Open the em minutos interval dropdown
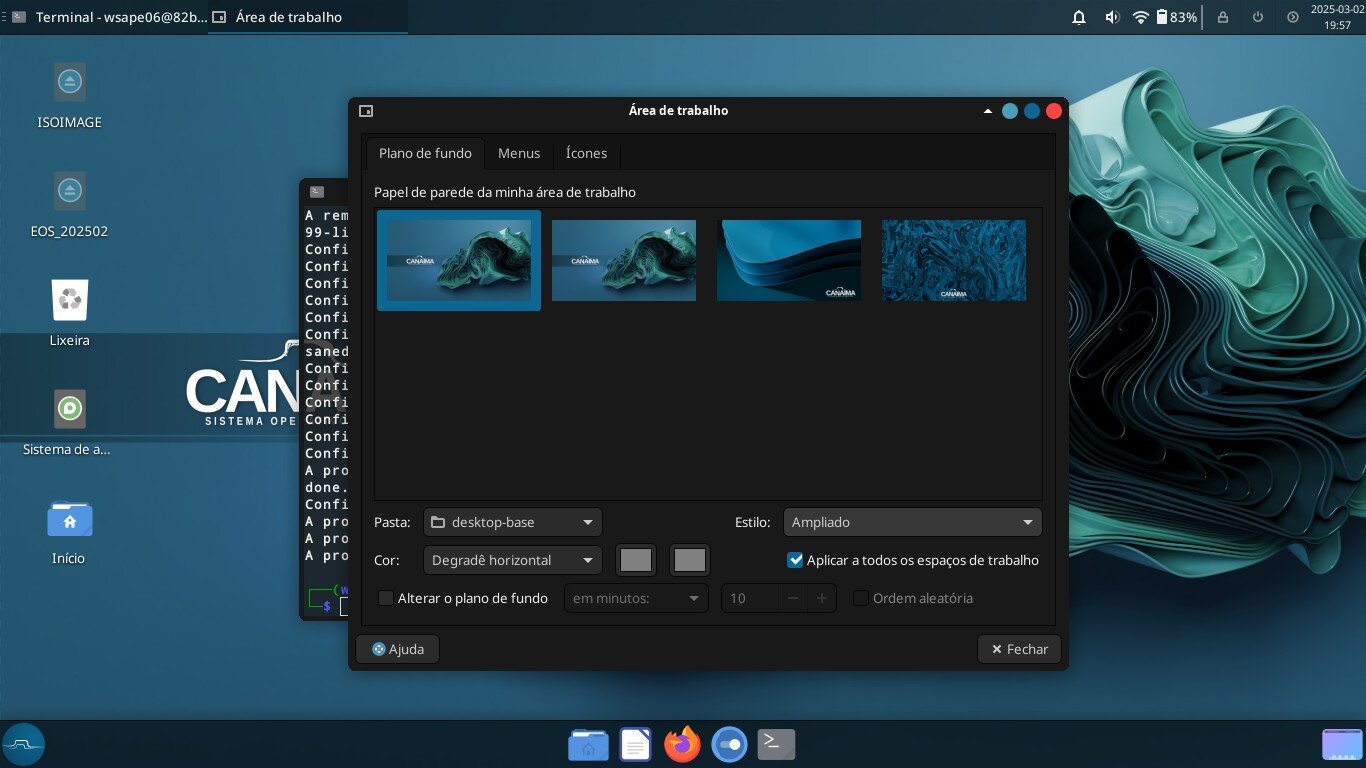The height and width of the screenshot is (768, 1366). [636, 598]
